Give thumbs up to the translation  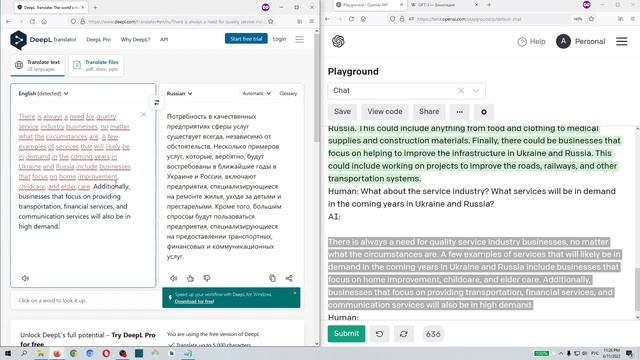coord(190,278)
